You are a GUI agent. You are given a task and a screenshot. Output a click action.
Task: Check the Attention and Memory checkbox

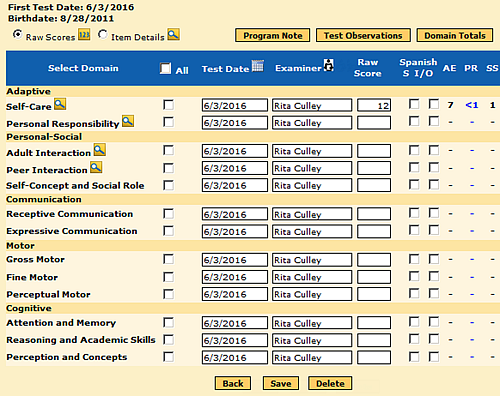(169, 322)
